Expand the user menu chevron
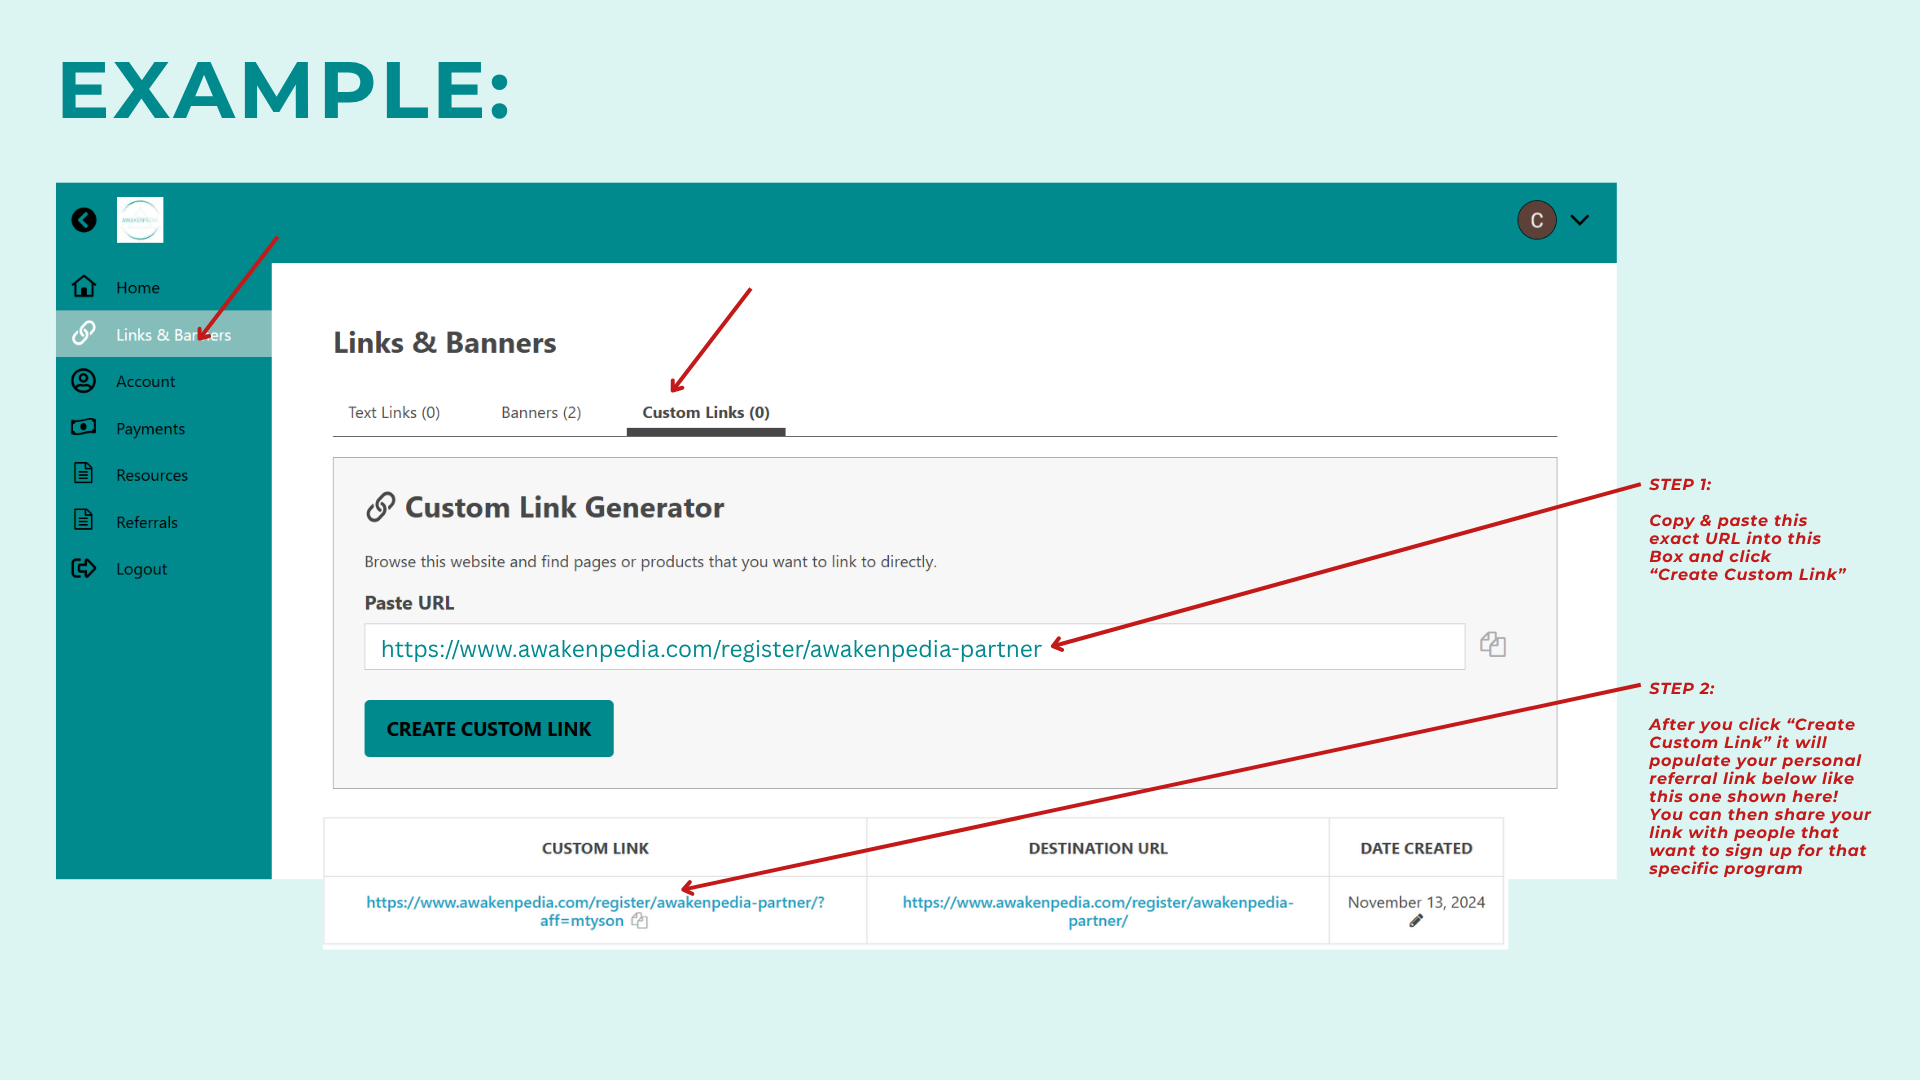Viewport: 1920px width, 1080px height. point(1580,220)
